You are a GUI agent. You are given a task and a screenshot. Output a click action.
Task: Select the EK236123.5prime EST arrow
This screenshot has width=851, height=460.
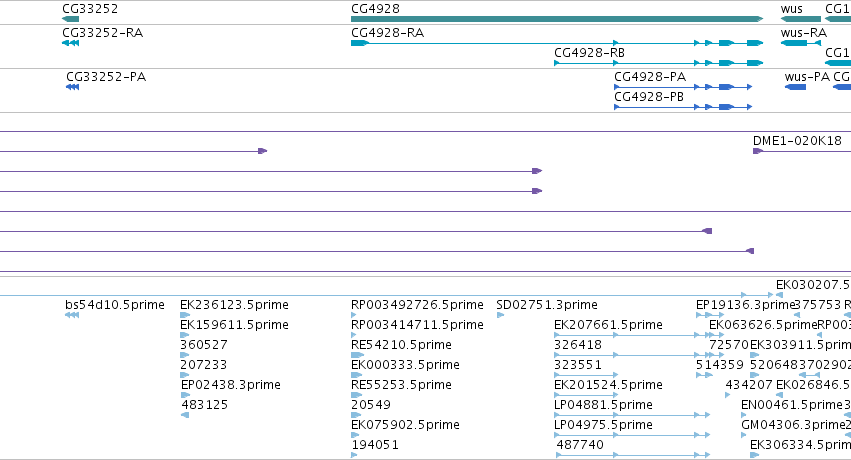point(185,315)
